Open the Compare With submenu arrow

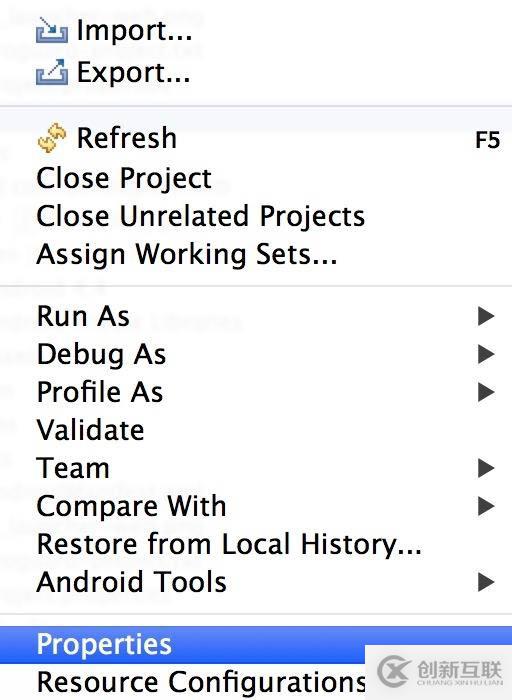pos(486,506)
